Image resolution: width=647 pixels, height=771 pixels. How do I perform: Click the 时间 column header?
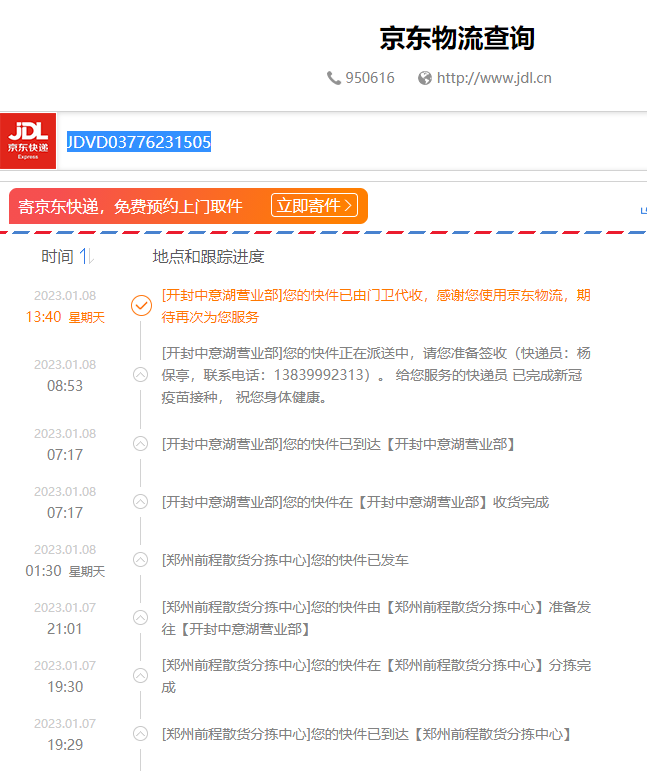pos(58,256)
